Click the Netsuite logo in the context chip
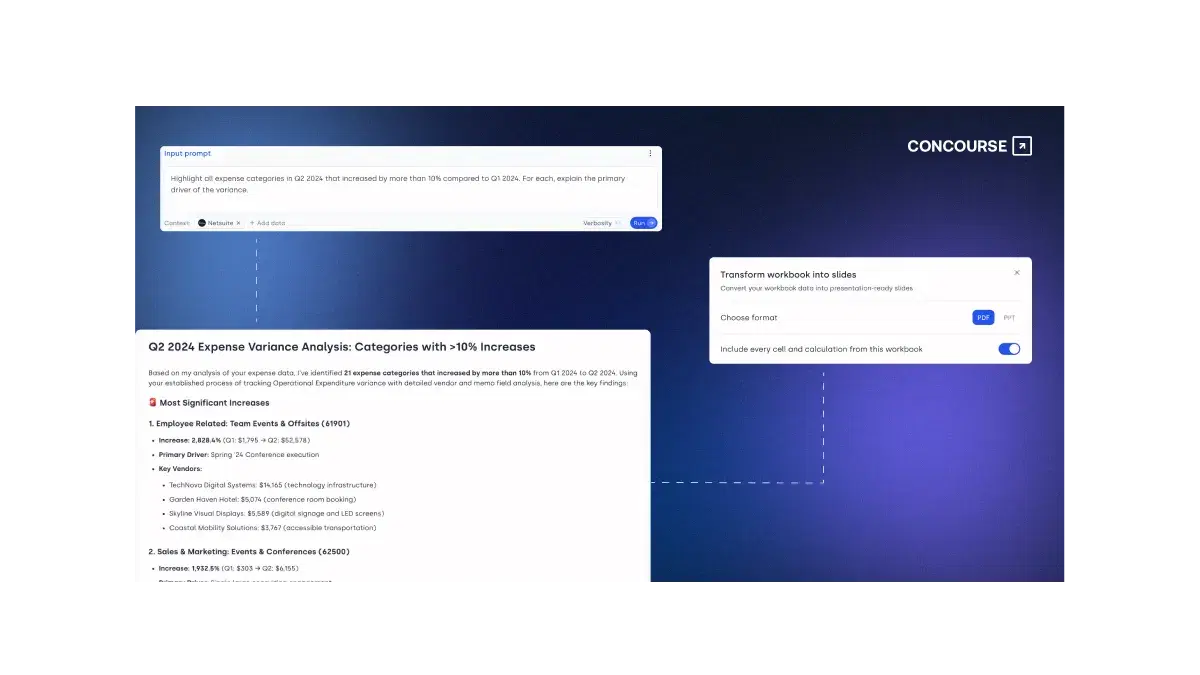The height and width of the screenshot is (675, 1200). [202, 223]
